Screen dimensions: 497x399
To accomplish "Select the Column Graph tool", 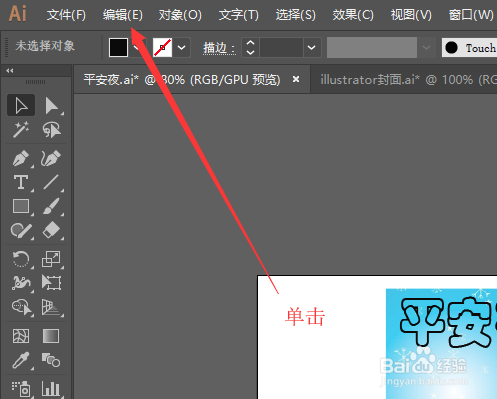I will click(x=51, y=388).
